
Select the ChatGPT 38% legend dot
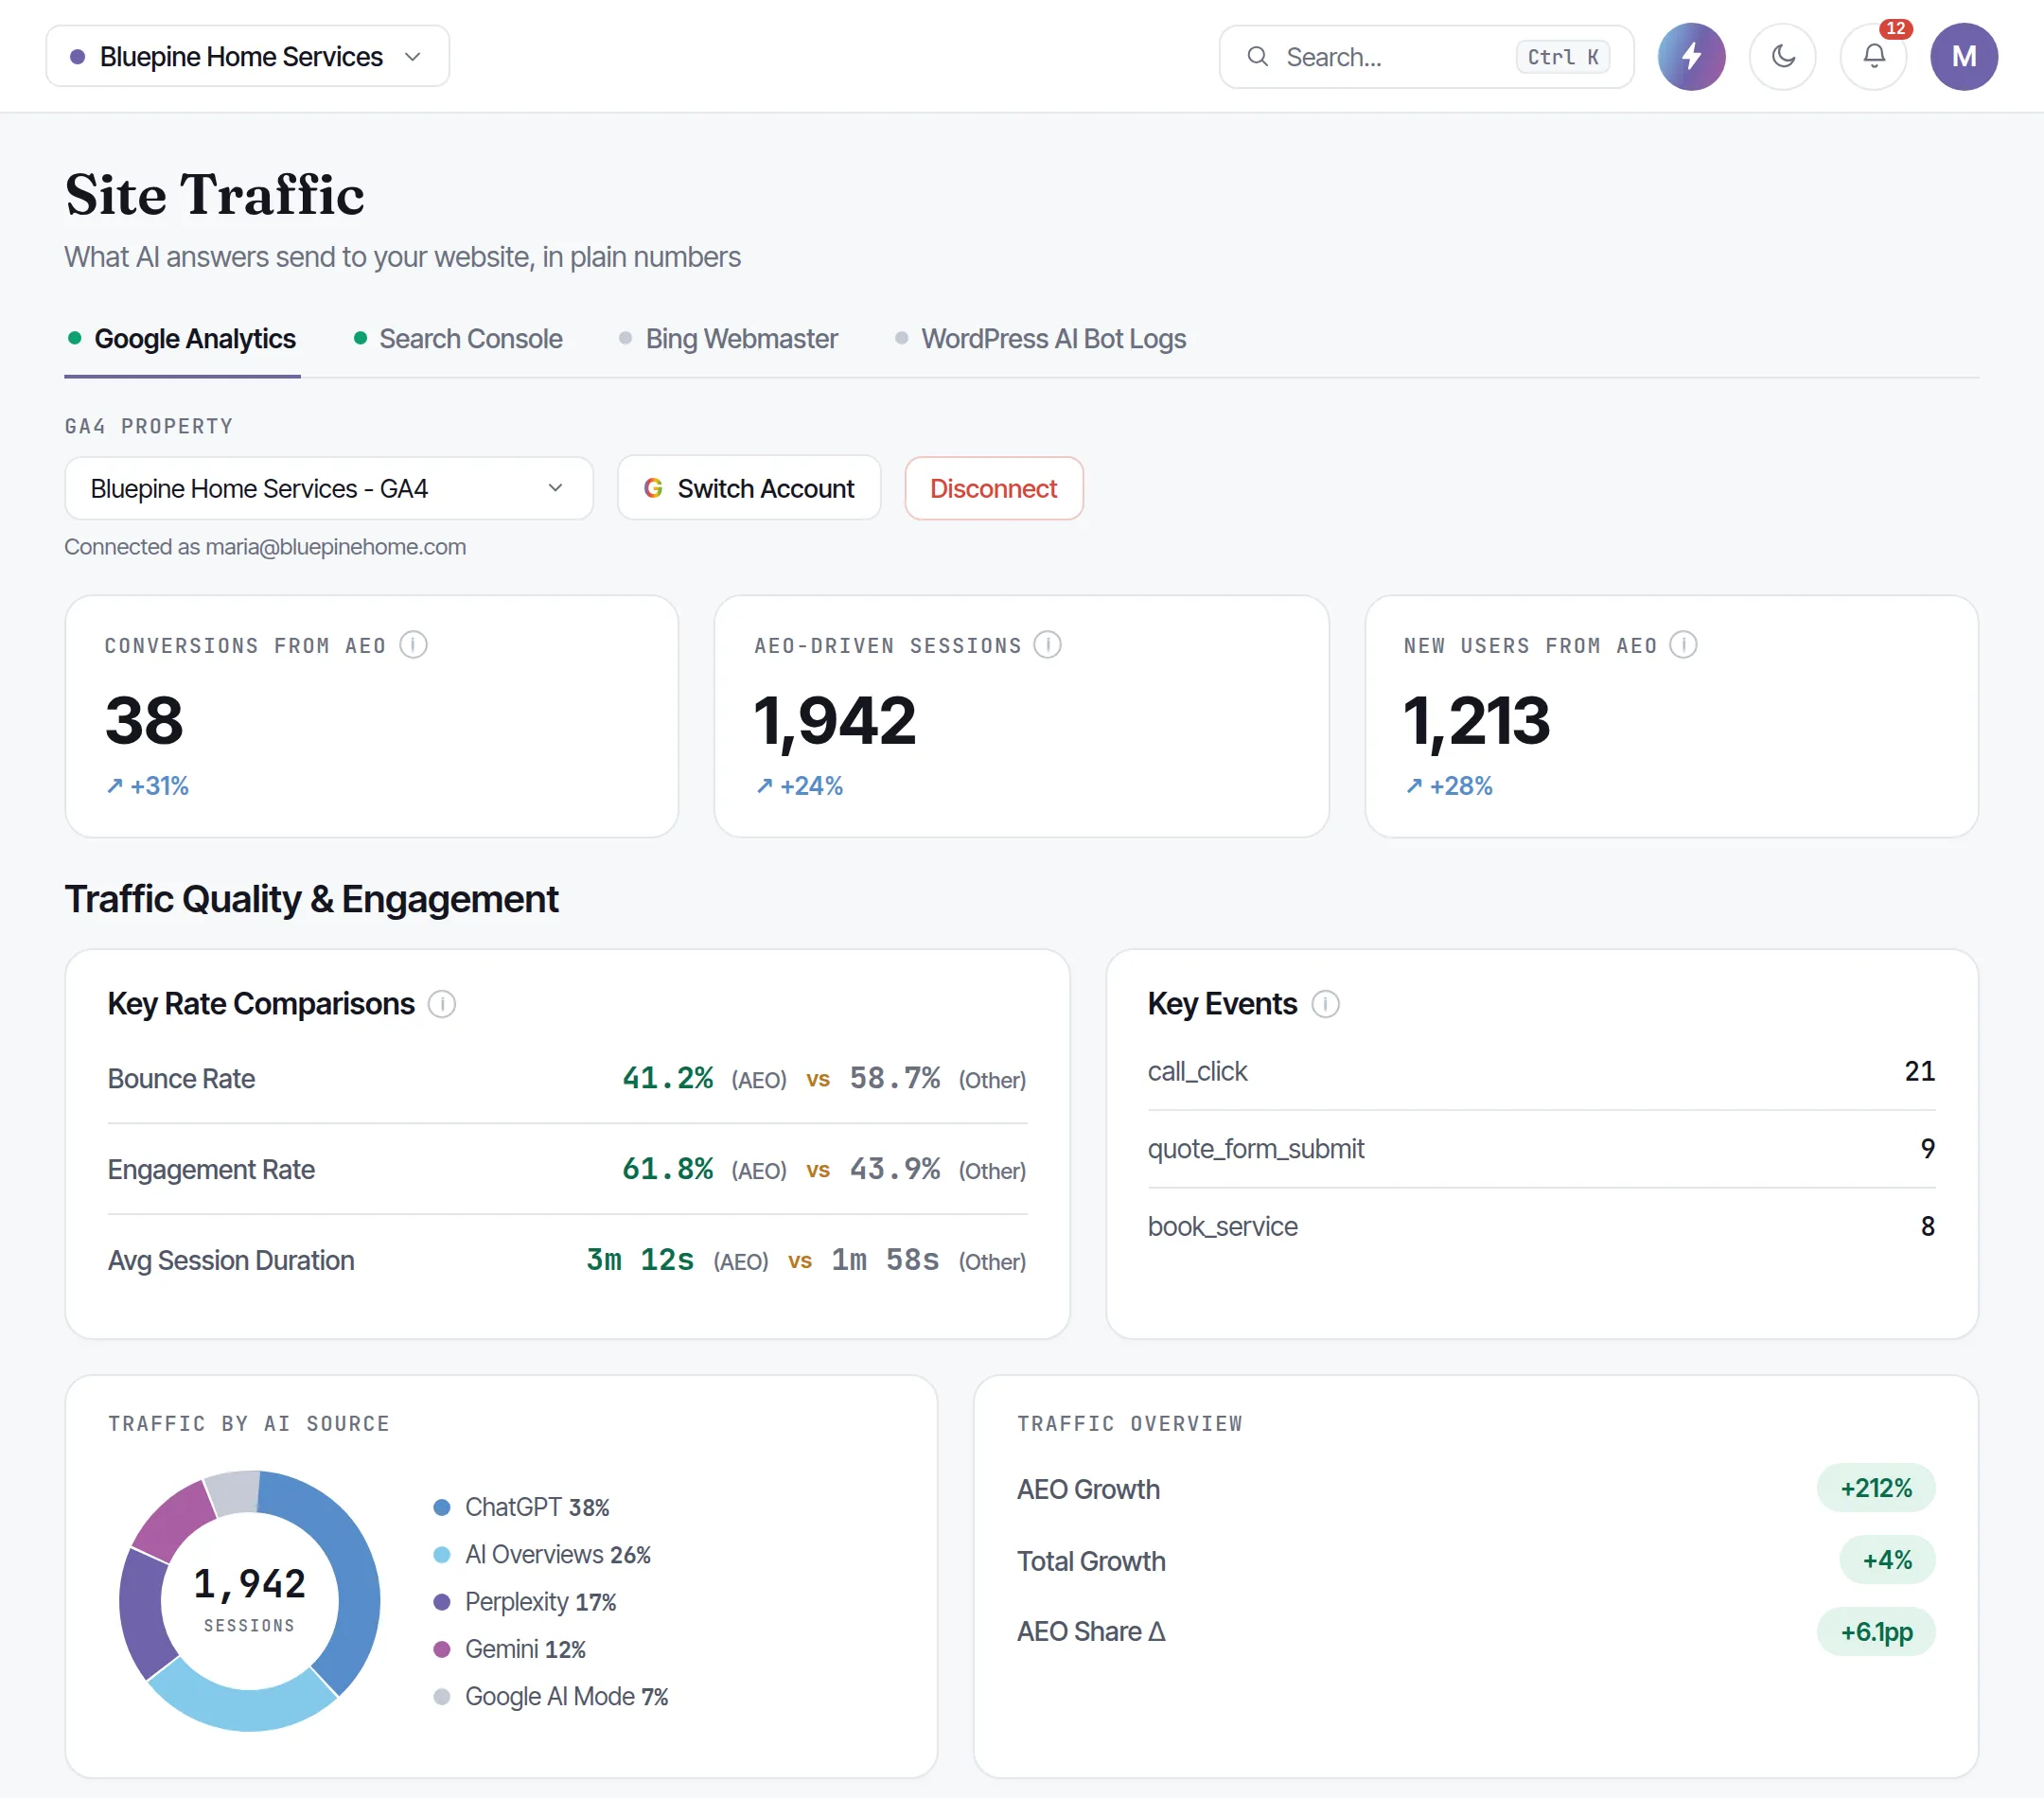pos(441,1507)
